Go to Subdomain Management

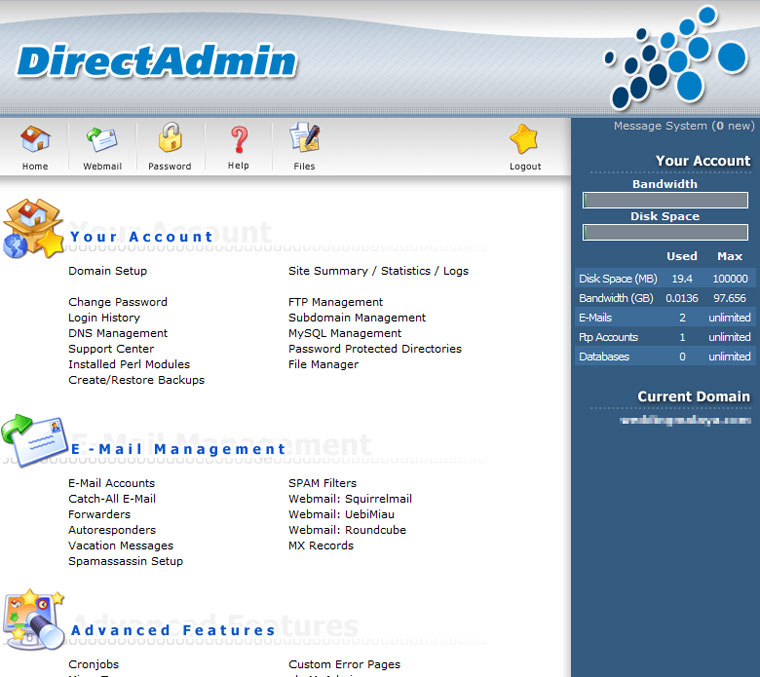click(357, 318)
